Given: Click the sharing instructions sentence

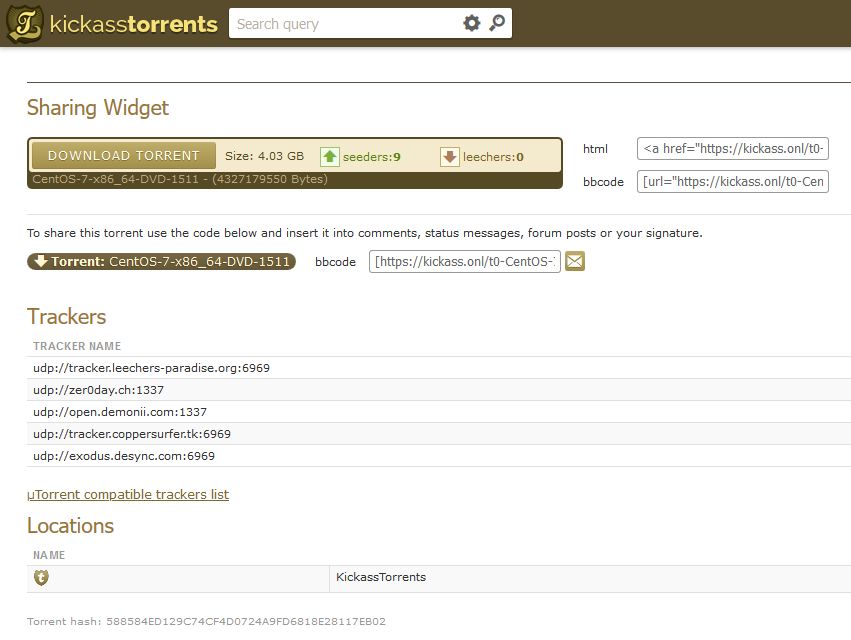Looking at the screenshot, I should [365, 233].
